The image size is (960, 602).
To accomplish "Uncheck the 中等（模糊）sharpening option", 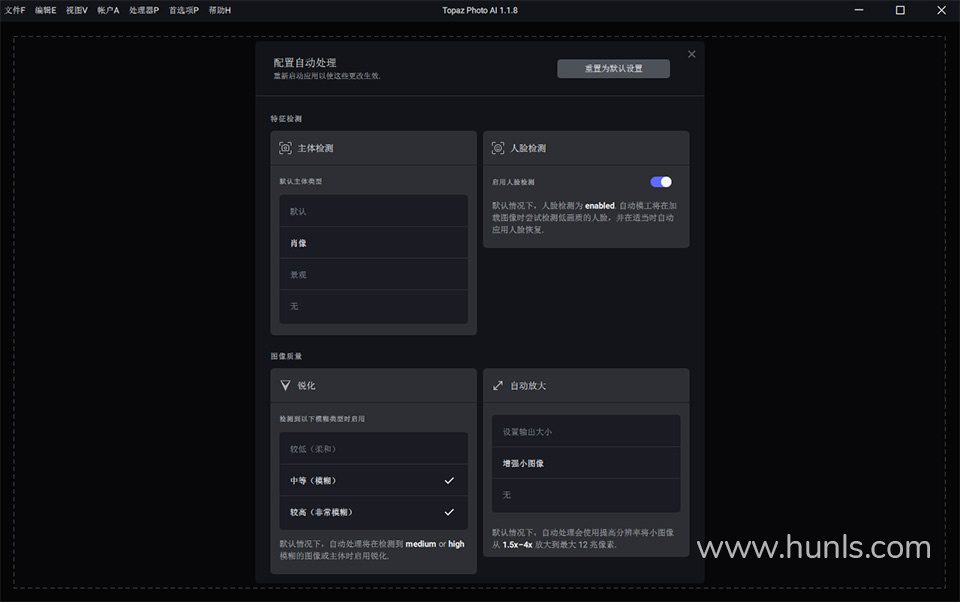I will 373,481.
